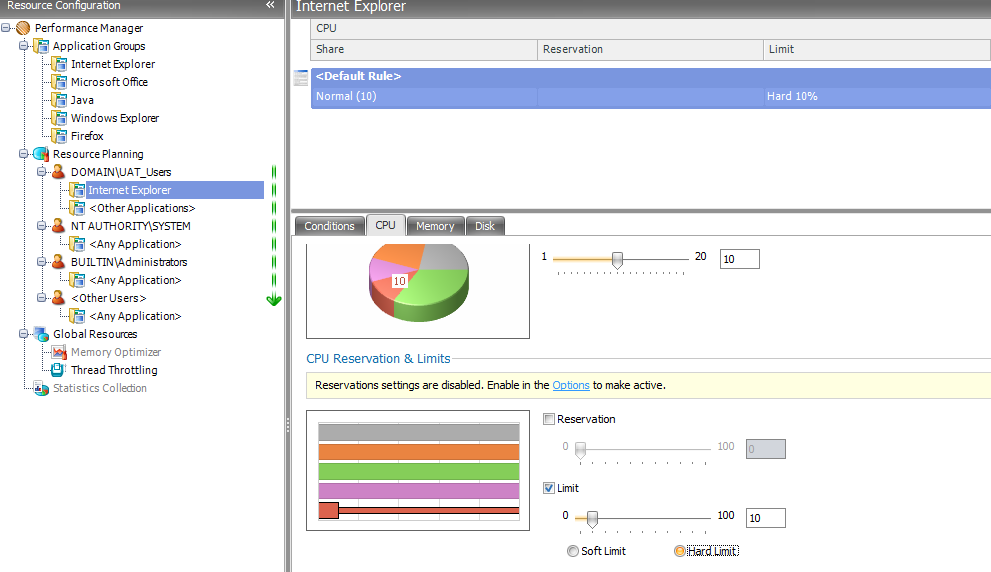This screenshot has width=991, height=572.
Task: Select the Hard Limit radio button
Action: click(x=680, y=551)
